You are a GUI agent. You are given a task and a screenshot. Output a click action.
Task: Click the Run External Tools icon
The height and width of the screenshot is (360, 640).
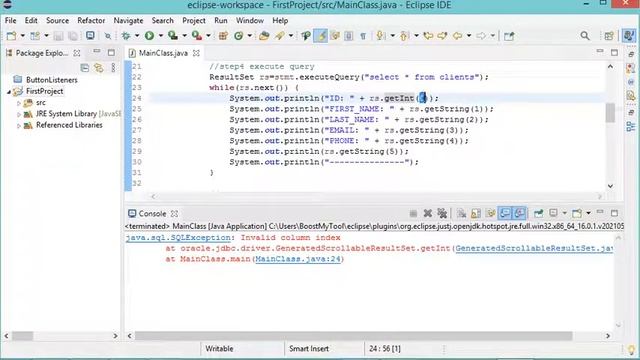click(x=197, y=36)
